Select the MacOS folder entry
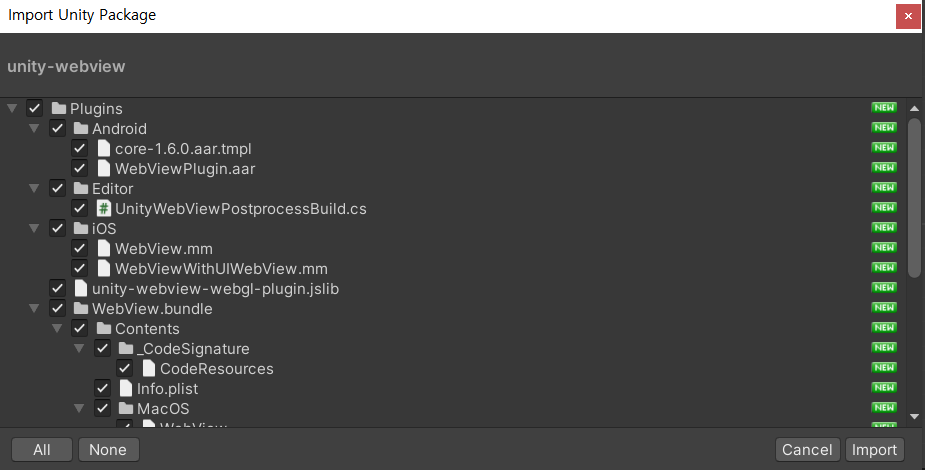The height and width of the screenshot is (470, 925). [x=163, y=408]
